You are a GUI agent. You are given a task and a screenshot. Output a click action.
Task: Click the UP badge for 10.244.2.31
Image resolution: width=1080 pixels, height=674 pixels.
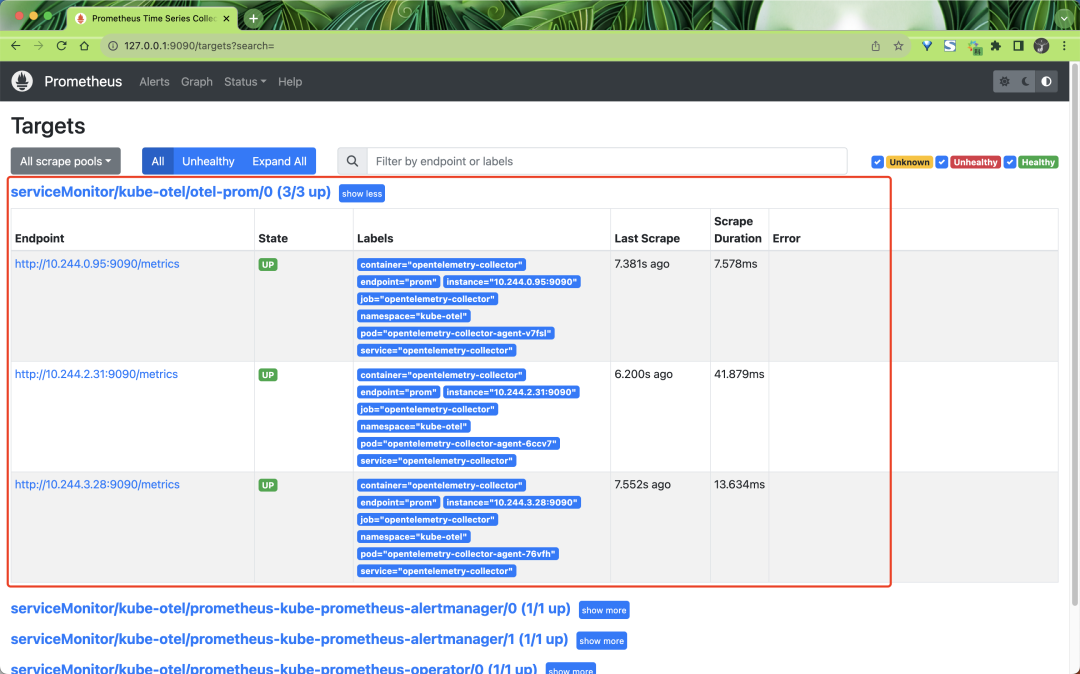[268, 375]
